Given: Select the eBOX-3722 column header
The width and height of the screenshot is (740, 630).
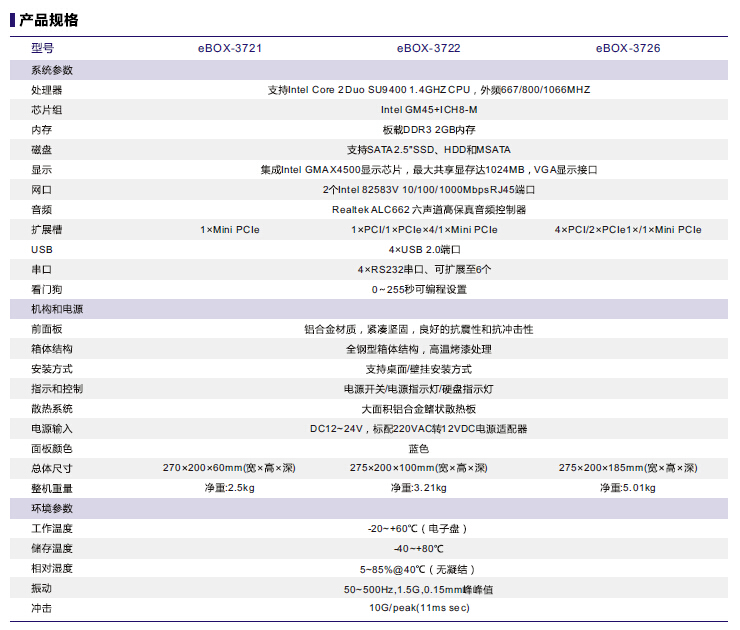Looking at the screenshot, I should [x=429, y=48].
